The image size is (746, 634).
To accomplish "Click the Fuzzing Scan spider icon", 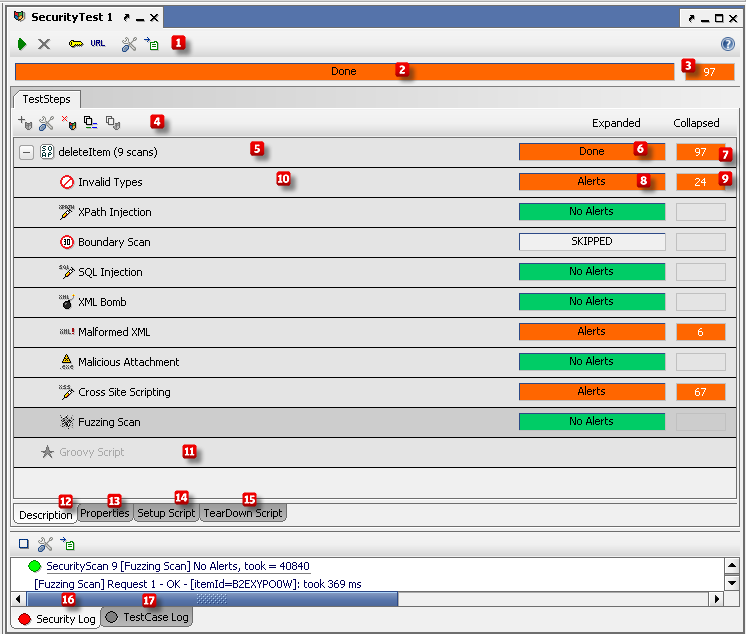I will (x=67, y=421).
